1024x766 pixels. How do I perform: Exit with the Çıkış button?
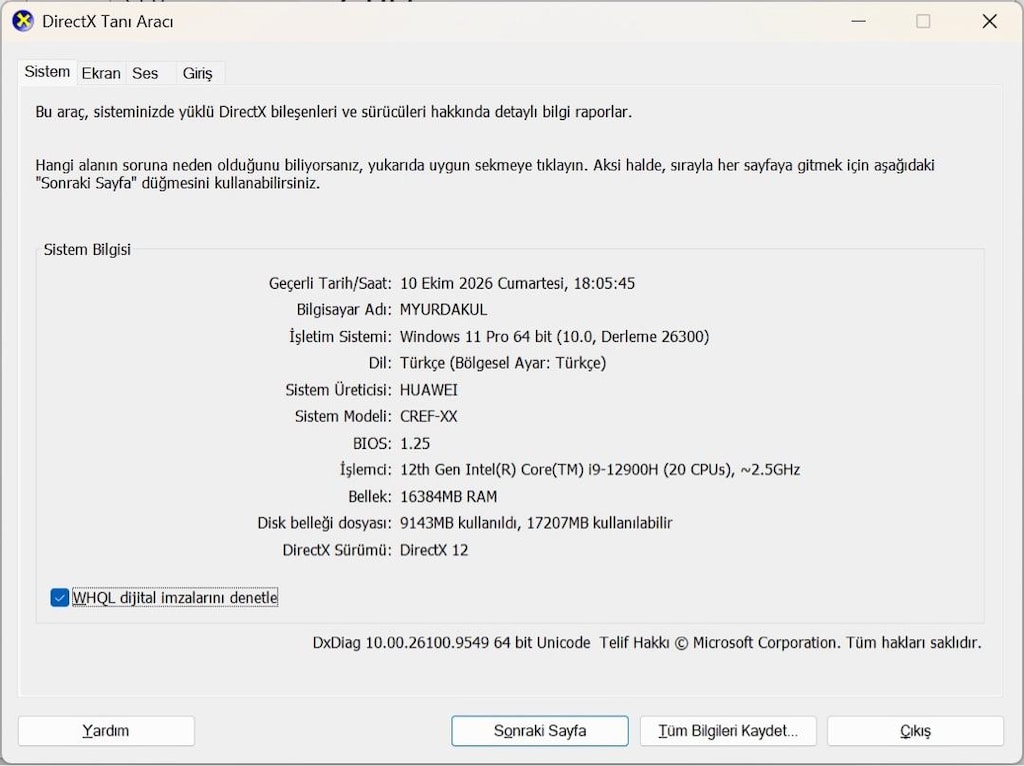(916, 731)
